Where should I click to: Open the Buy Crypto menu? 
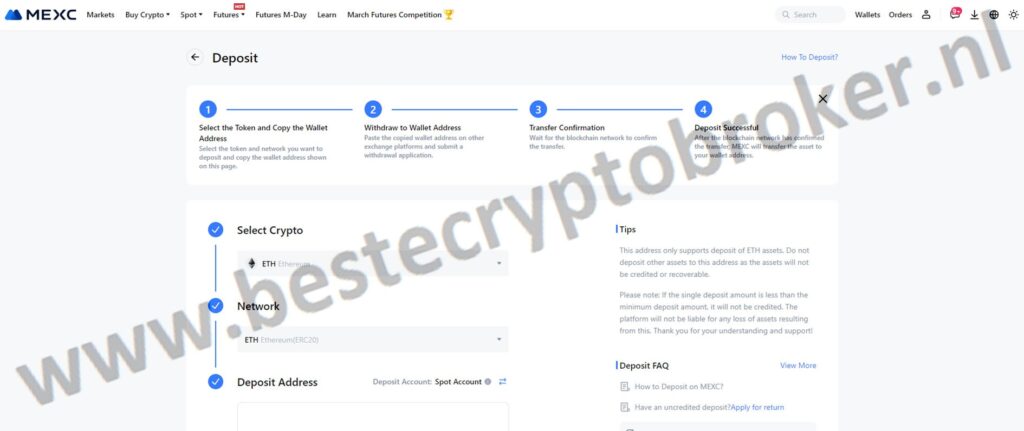tap(148, 14)
